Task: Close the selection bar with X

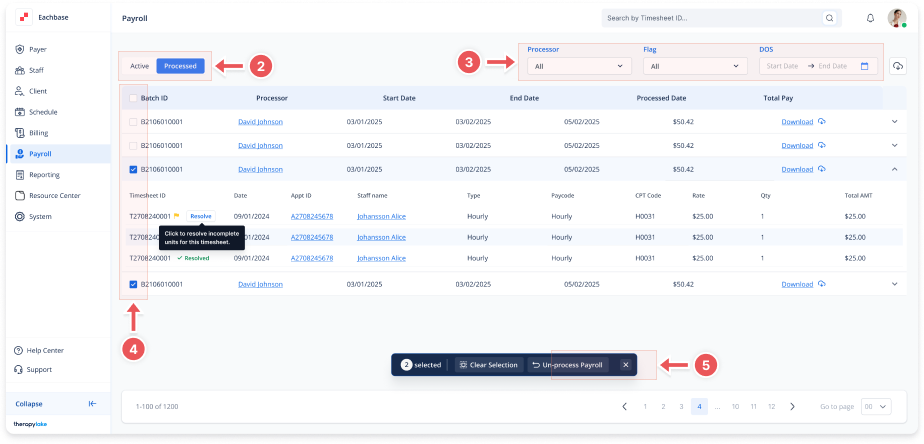Action: coord(625,365)
